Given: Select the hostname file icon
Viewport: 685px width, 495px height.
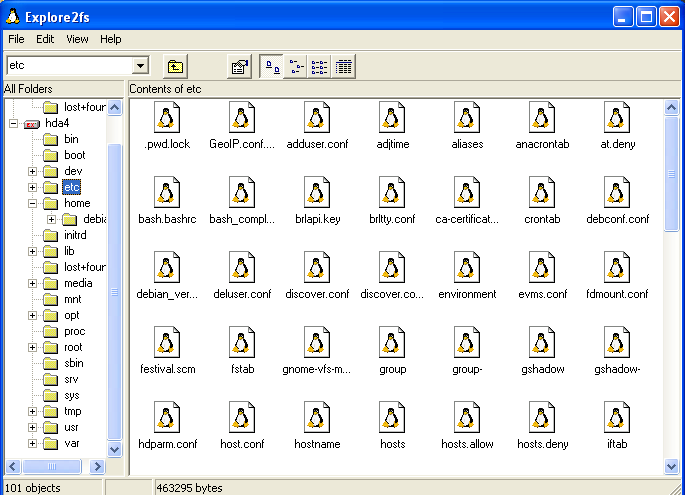Looking at the screenshot, I should pyautogui.click(x=317, y=417).
